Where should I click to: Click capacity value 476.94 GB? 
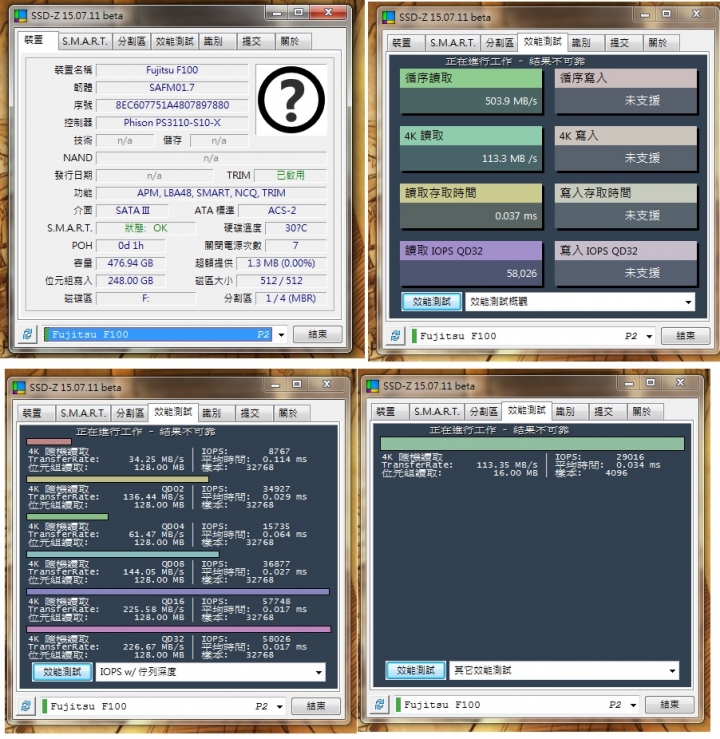(x=131, y=263)
